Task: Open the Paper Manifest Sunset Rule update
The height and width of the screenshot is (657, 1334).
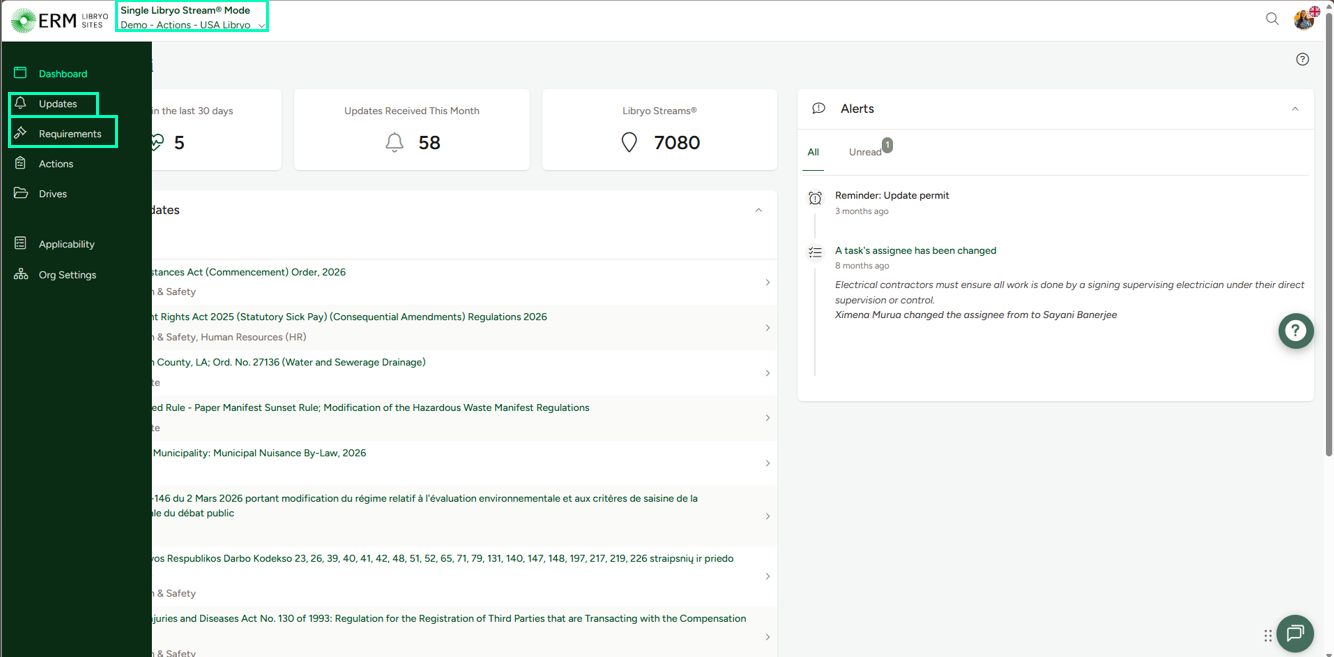Action: 370,408
